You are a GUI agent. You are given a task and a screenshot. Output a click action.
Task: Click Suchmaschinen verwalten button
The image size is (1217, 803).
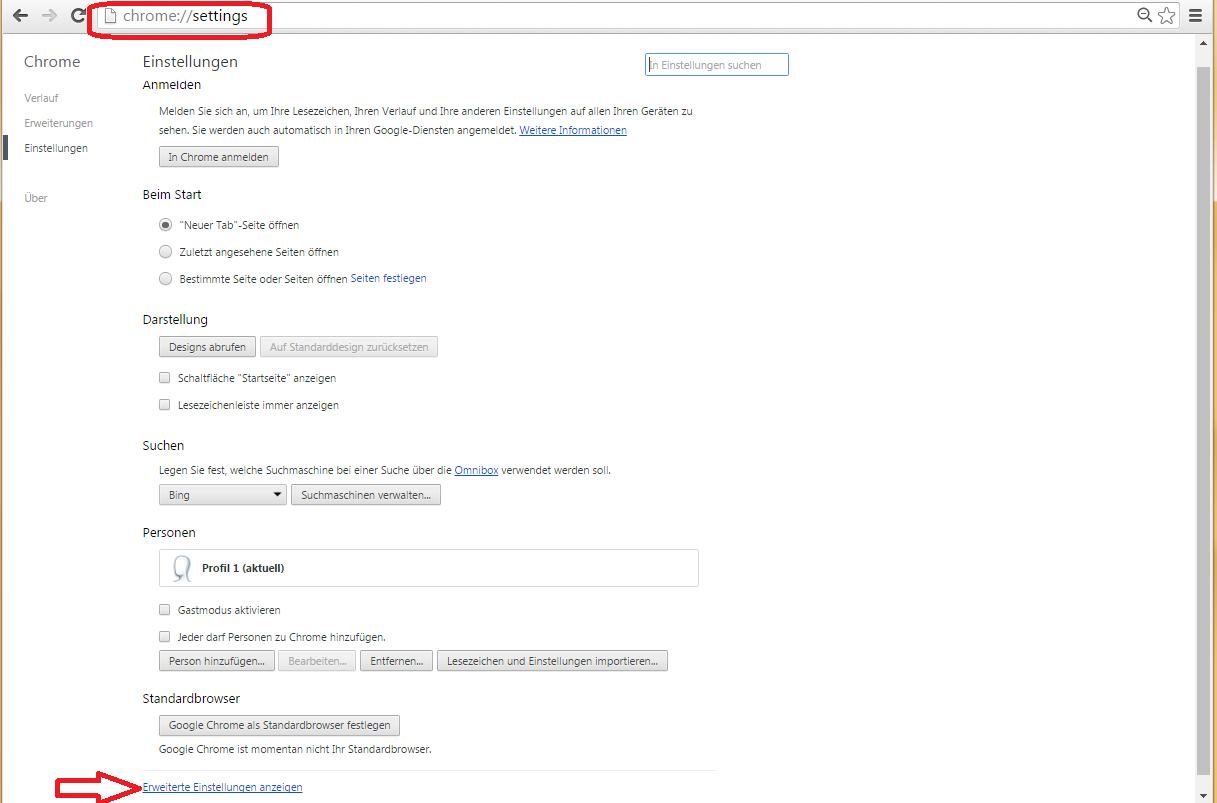pos(365,495)
